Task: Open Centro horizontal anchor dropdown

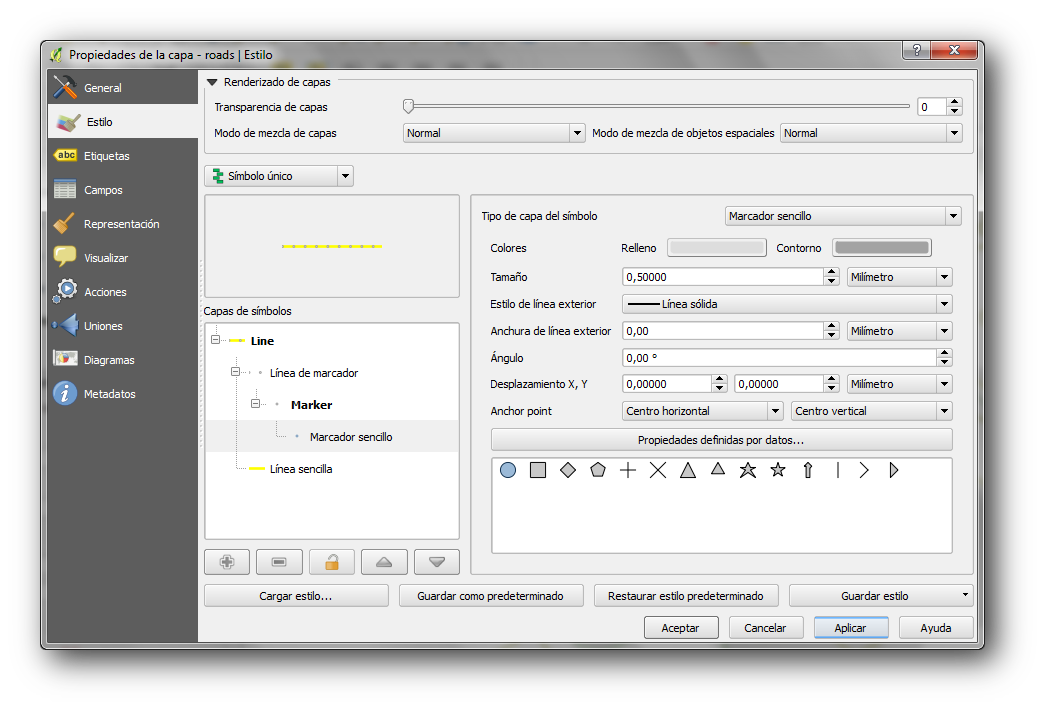Action: coord(702,411)
